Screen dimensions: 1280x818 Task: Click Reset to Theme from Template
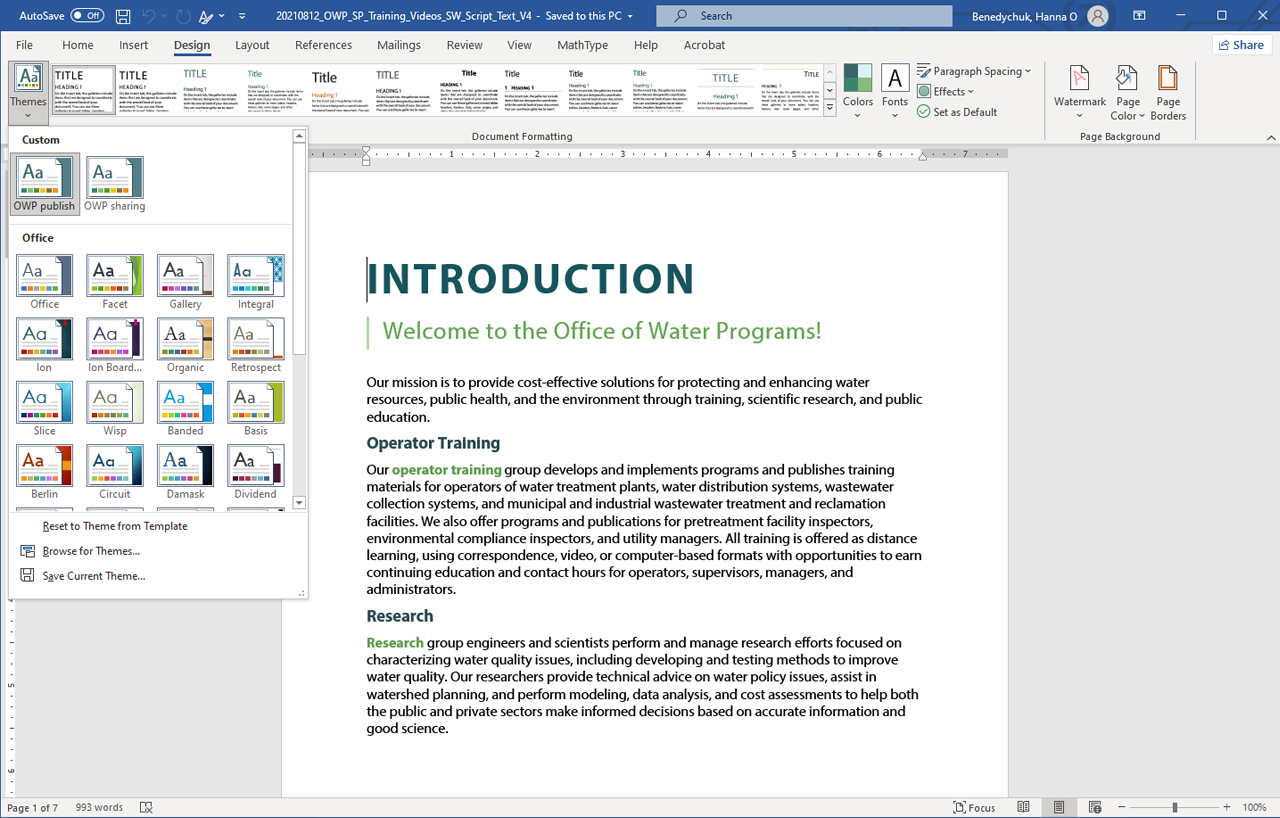point(114,526)
